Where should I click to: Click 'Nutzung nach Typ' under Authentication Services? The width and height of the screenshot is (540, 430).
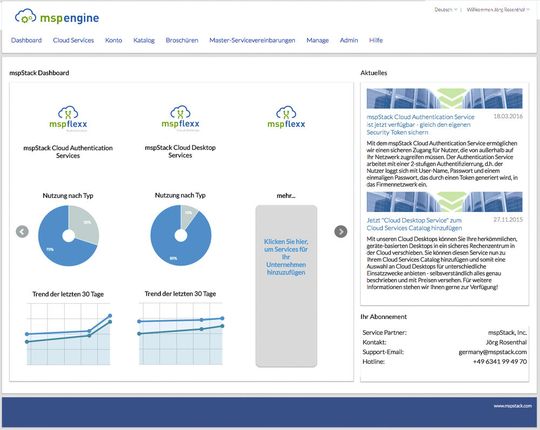pos(68,196)
